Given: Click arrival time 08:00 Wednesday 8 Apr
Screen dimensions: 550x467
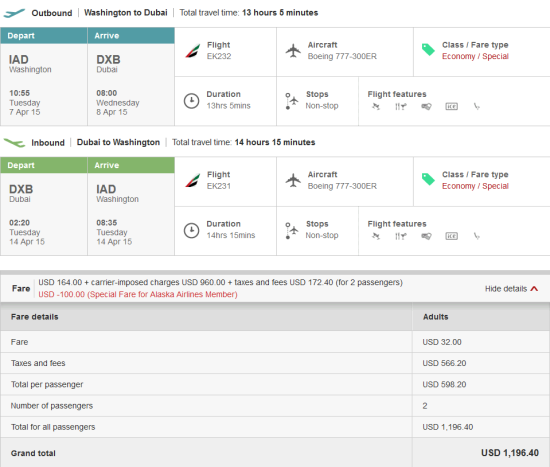Looking at the screenshot, I should [118, 102].
